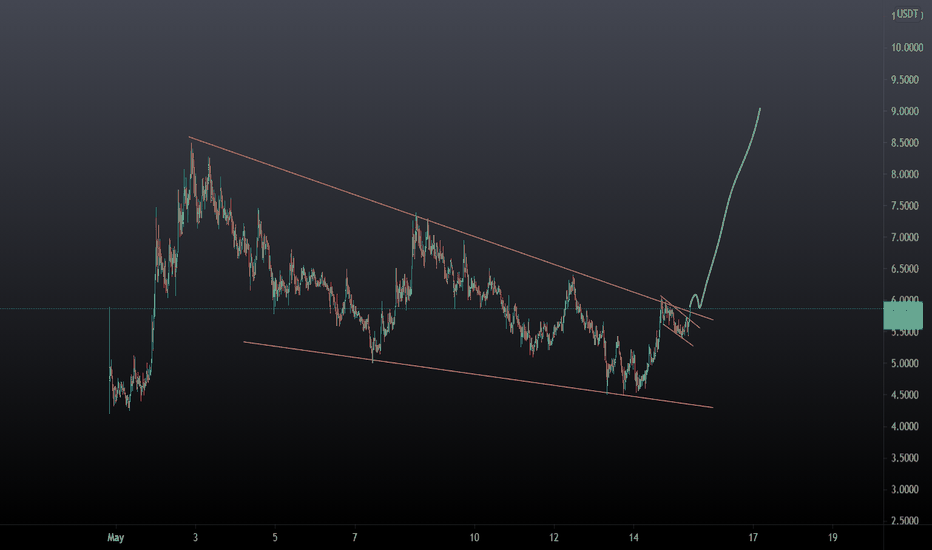This screenshot has width=932, height=550.
Task: Click date 12 on the time axis
Action: [554, 538]
